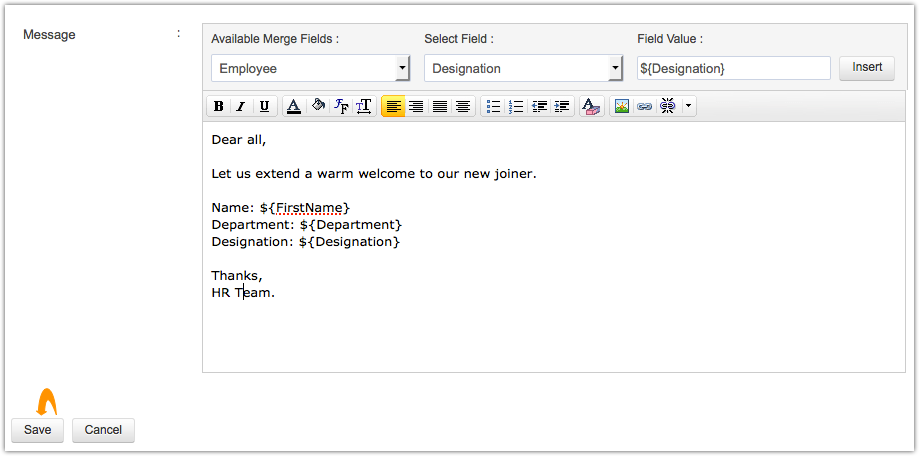Image resolution: width=919 pixels, height=456 pixels.
Task: Toggle bold formatting in the toolbar
Action: 218,106
